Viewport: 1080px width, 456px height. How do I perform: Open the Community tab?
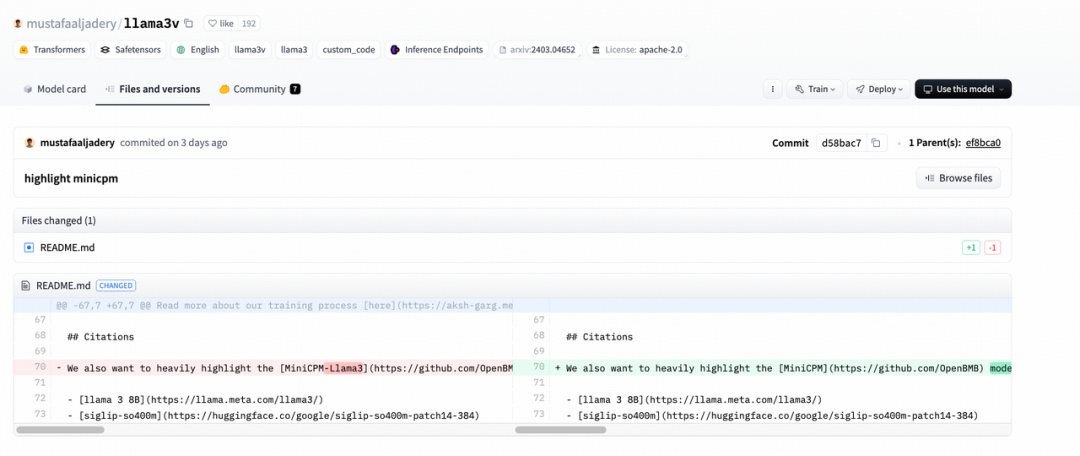click(x=259, y=89)
